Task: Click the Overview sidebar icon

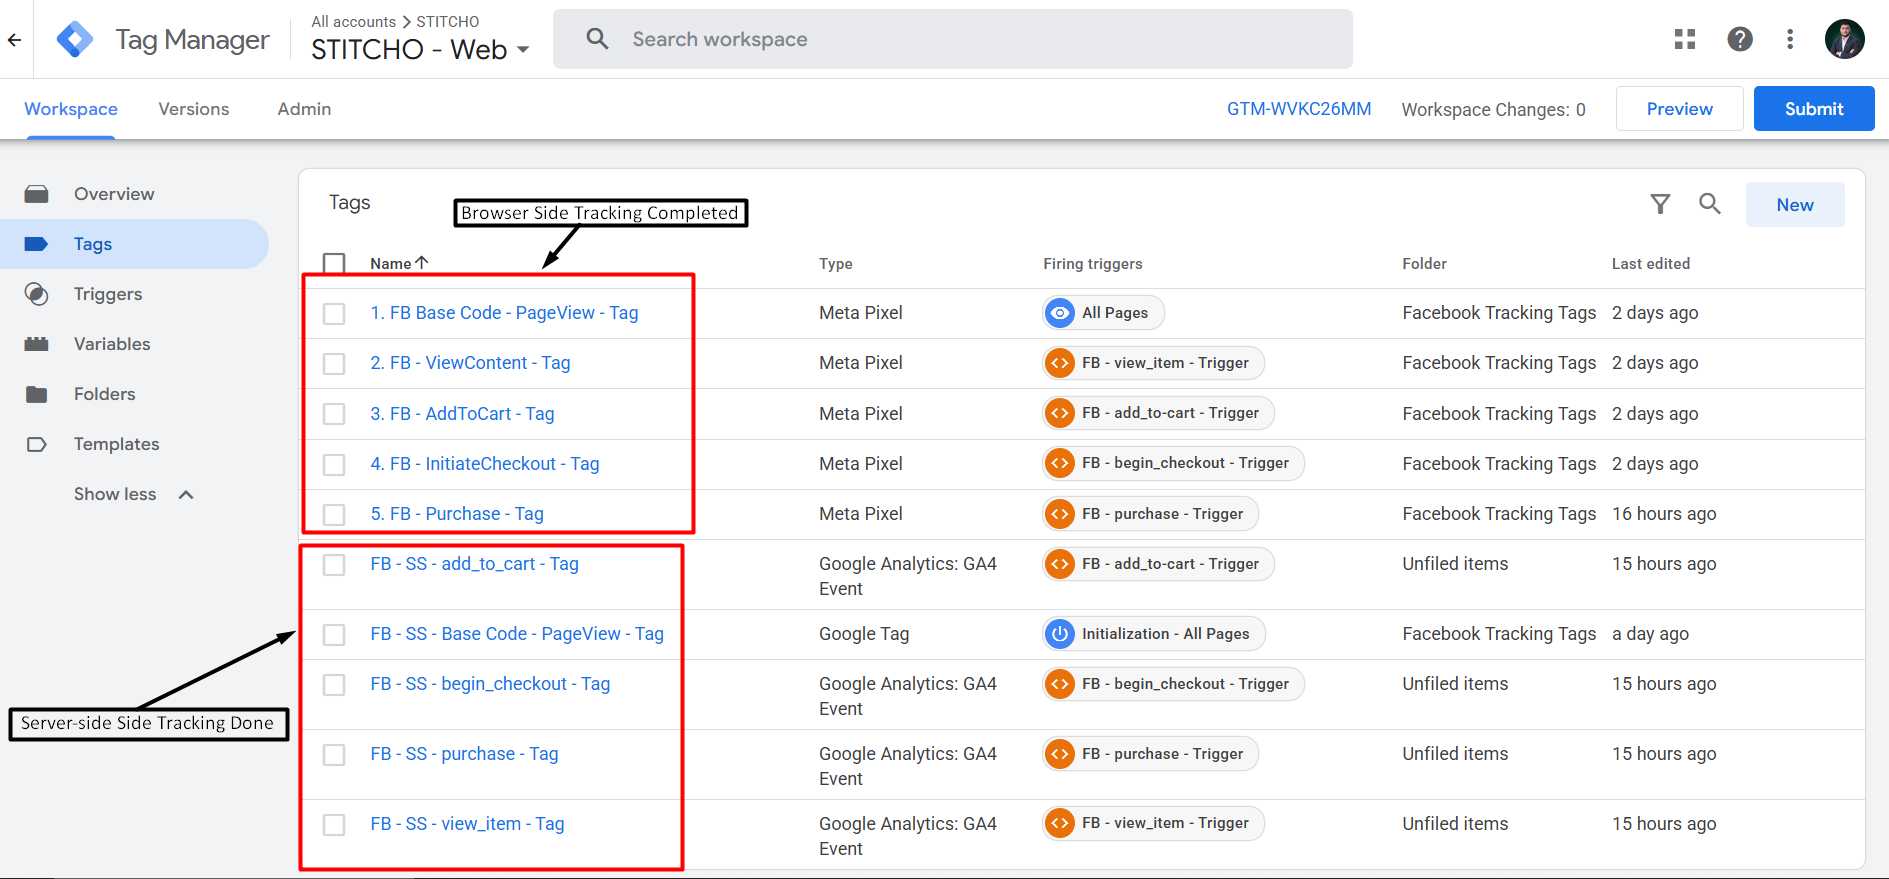Action: (x=37, y=194)
